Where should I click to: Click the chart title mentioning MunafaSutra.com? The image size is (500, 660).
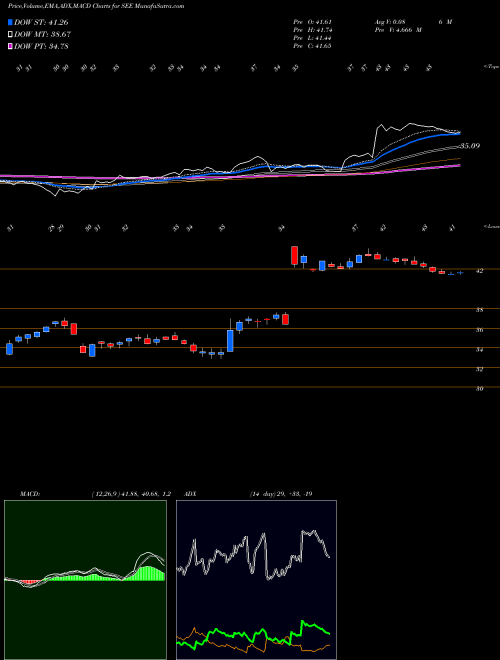(96, 7)
